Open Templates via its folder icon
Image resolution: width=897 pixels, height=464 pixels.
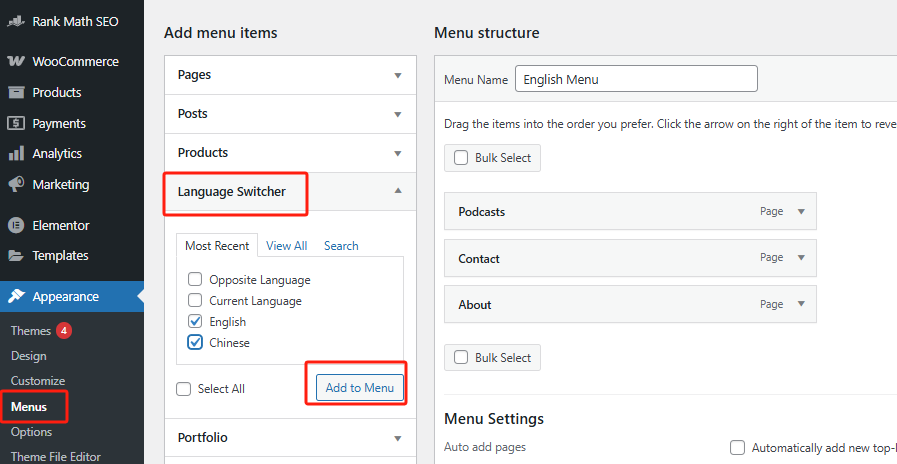(16, 256)
